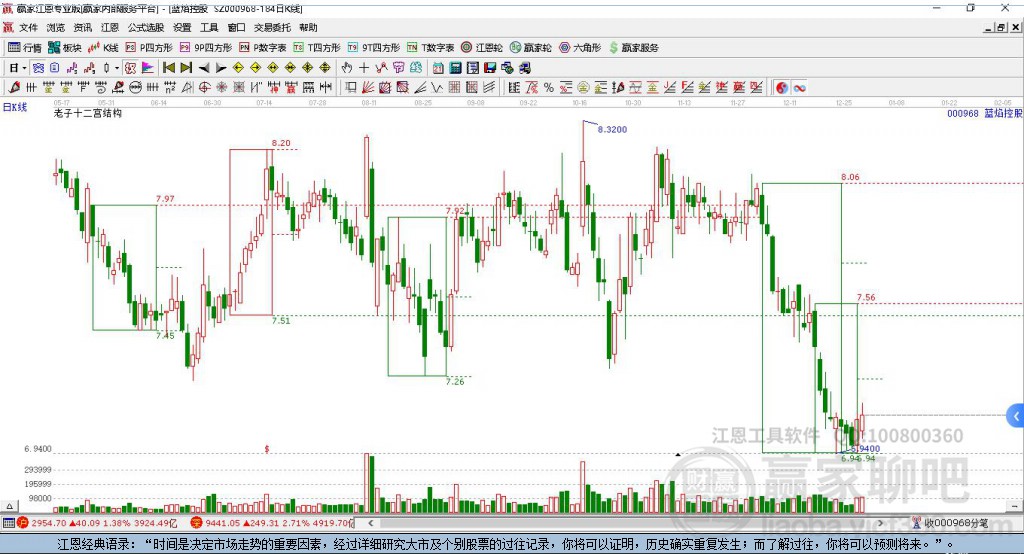1024x554 pixels.
Task: Open the P四方形 tool
Action: point(149,48)
